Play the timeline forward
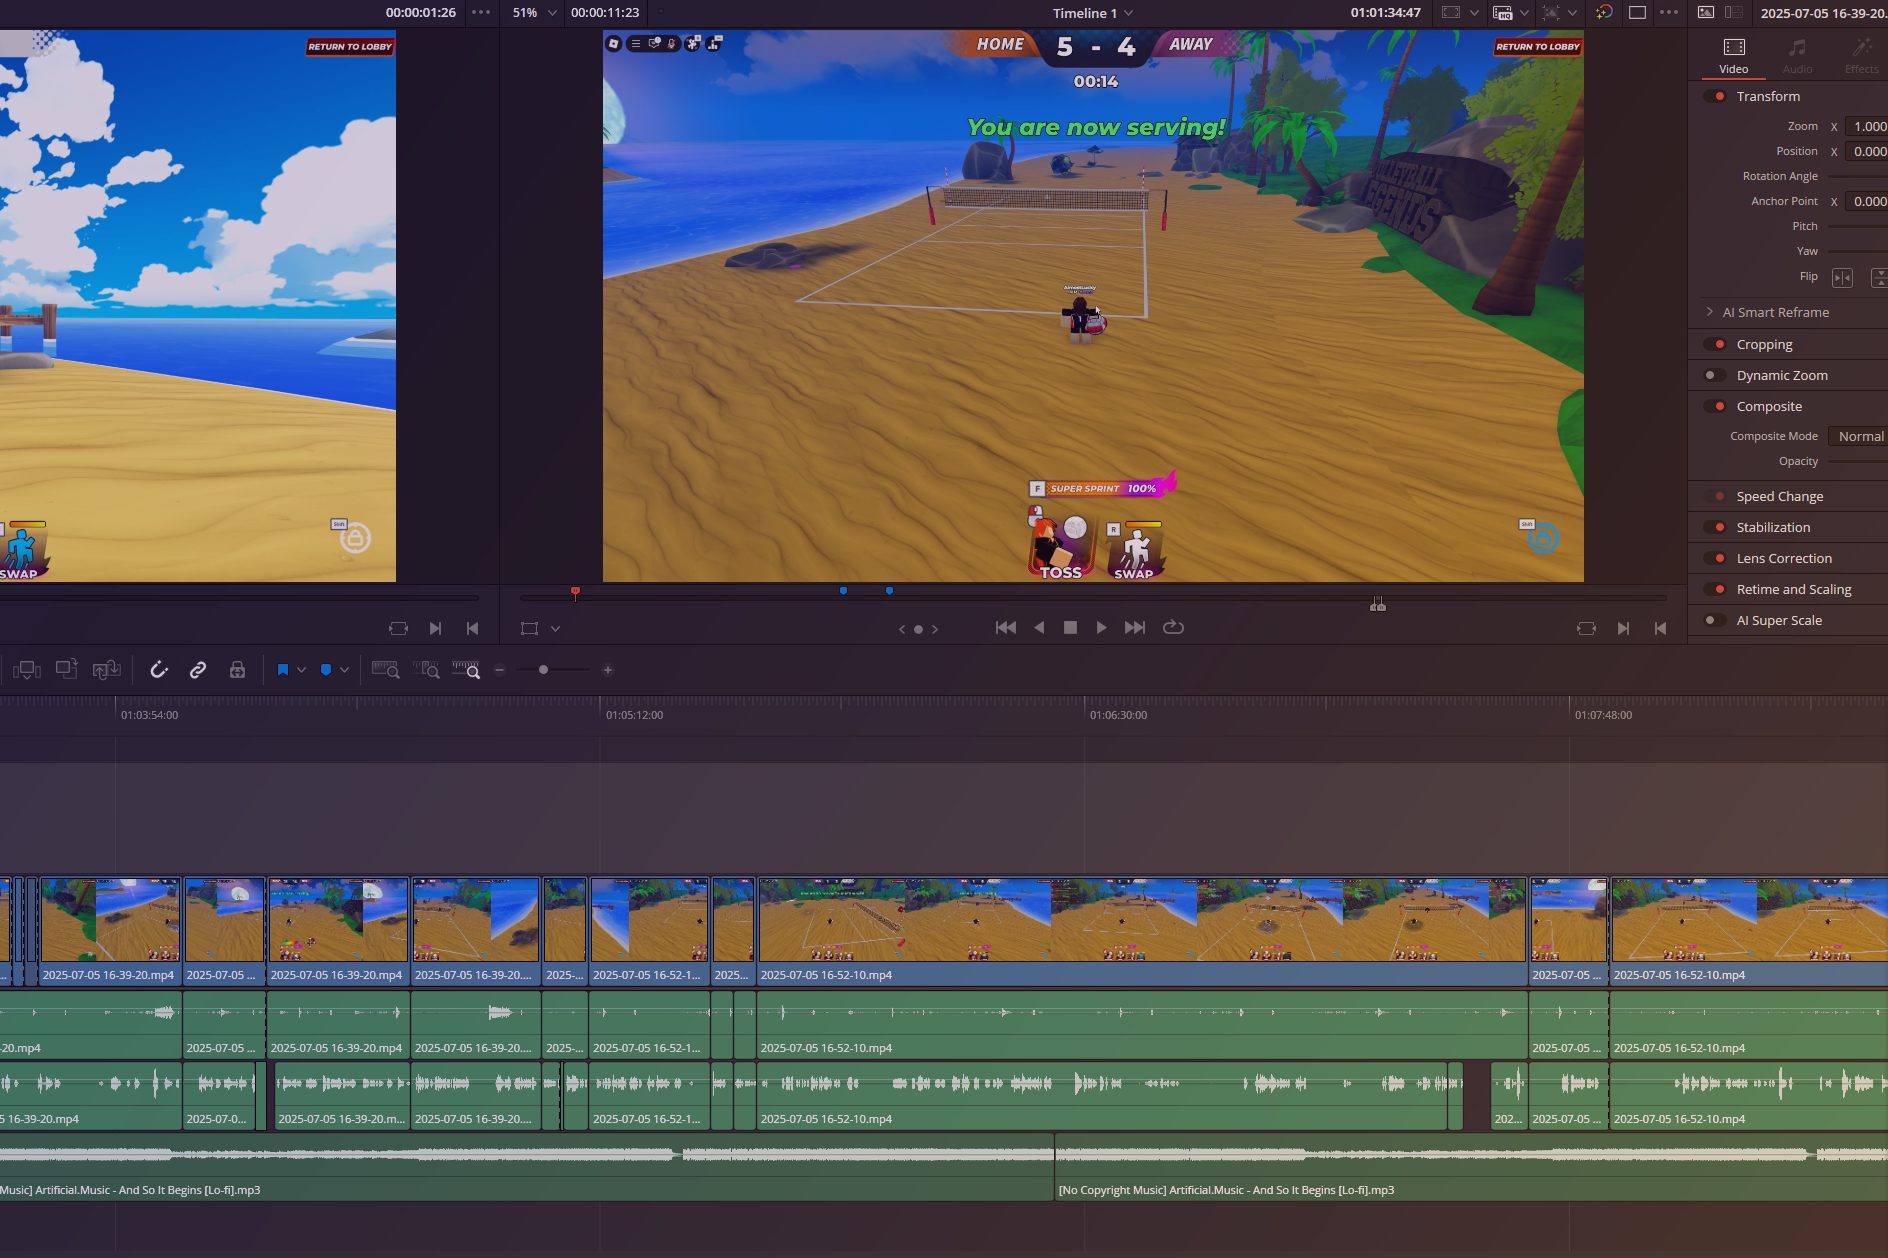 pyautogui.click(x=1101, y=627)
